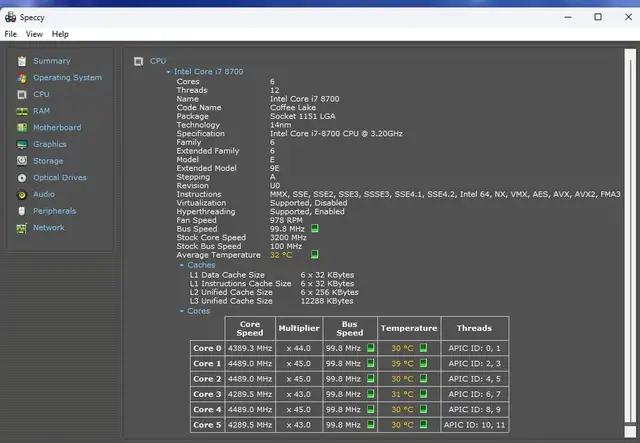Click Core 4 temperature graph icon
This screenshot has width=640, height=443.
point(423,409)
